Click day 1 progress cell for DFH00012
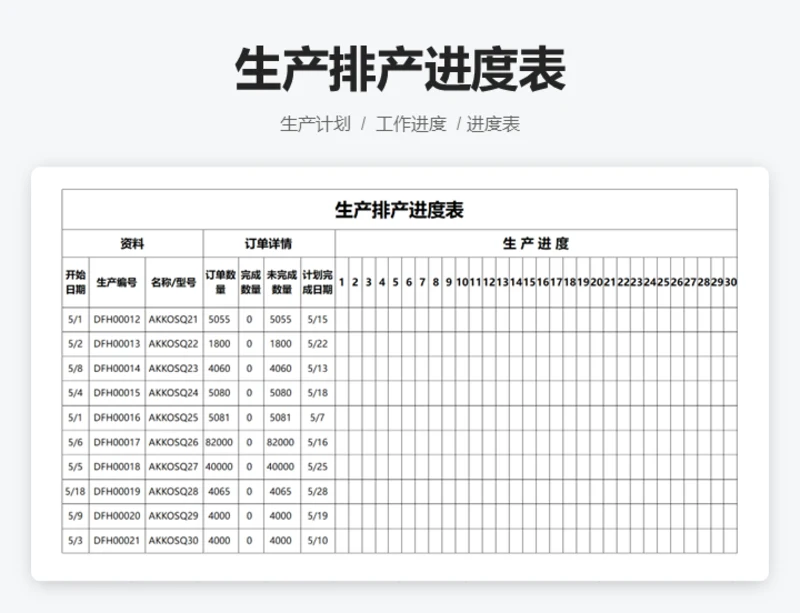This screenshot has width=800, height=613. 342,320
